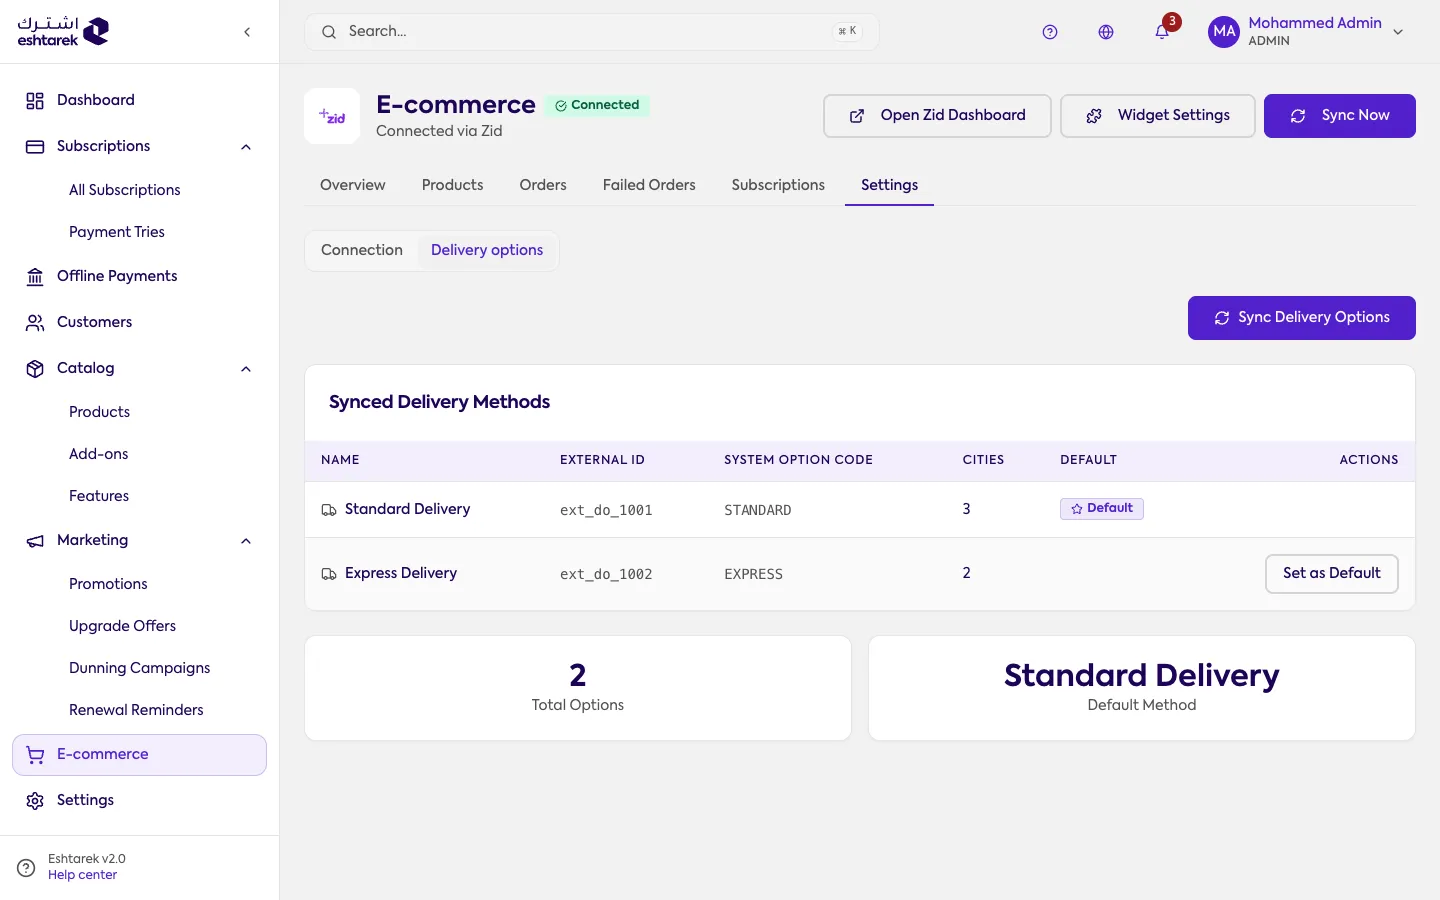This screenshot has height=900, width=1440.
Task: Click the Settings gear icon in the sidebar
Action: pyautogui.click(x=35, y=800)
